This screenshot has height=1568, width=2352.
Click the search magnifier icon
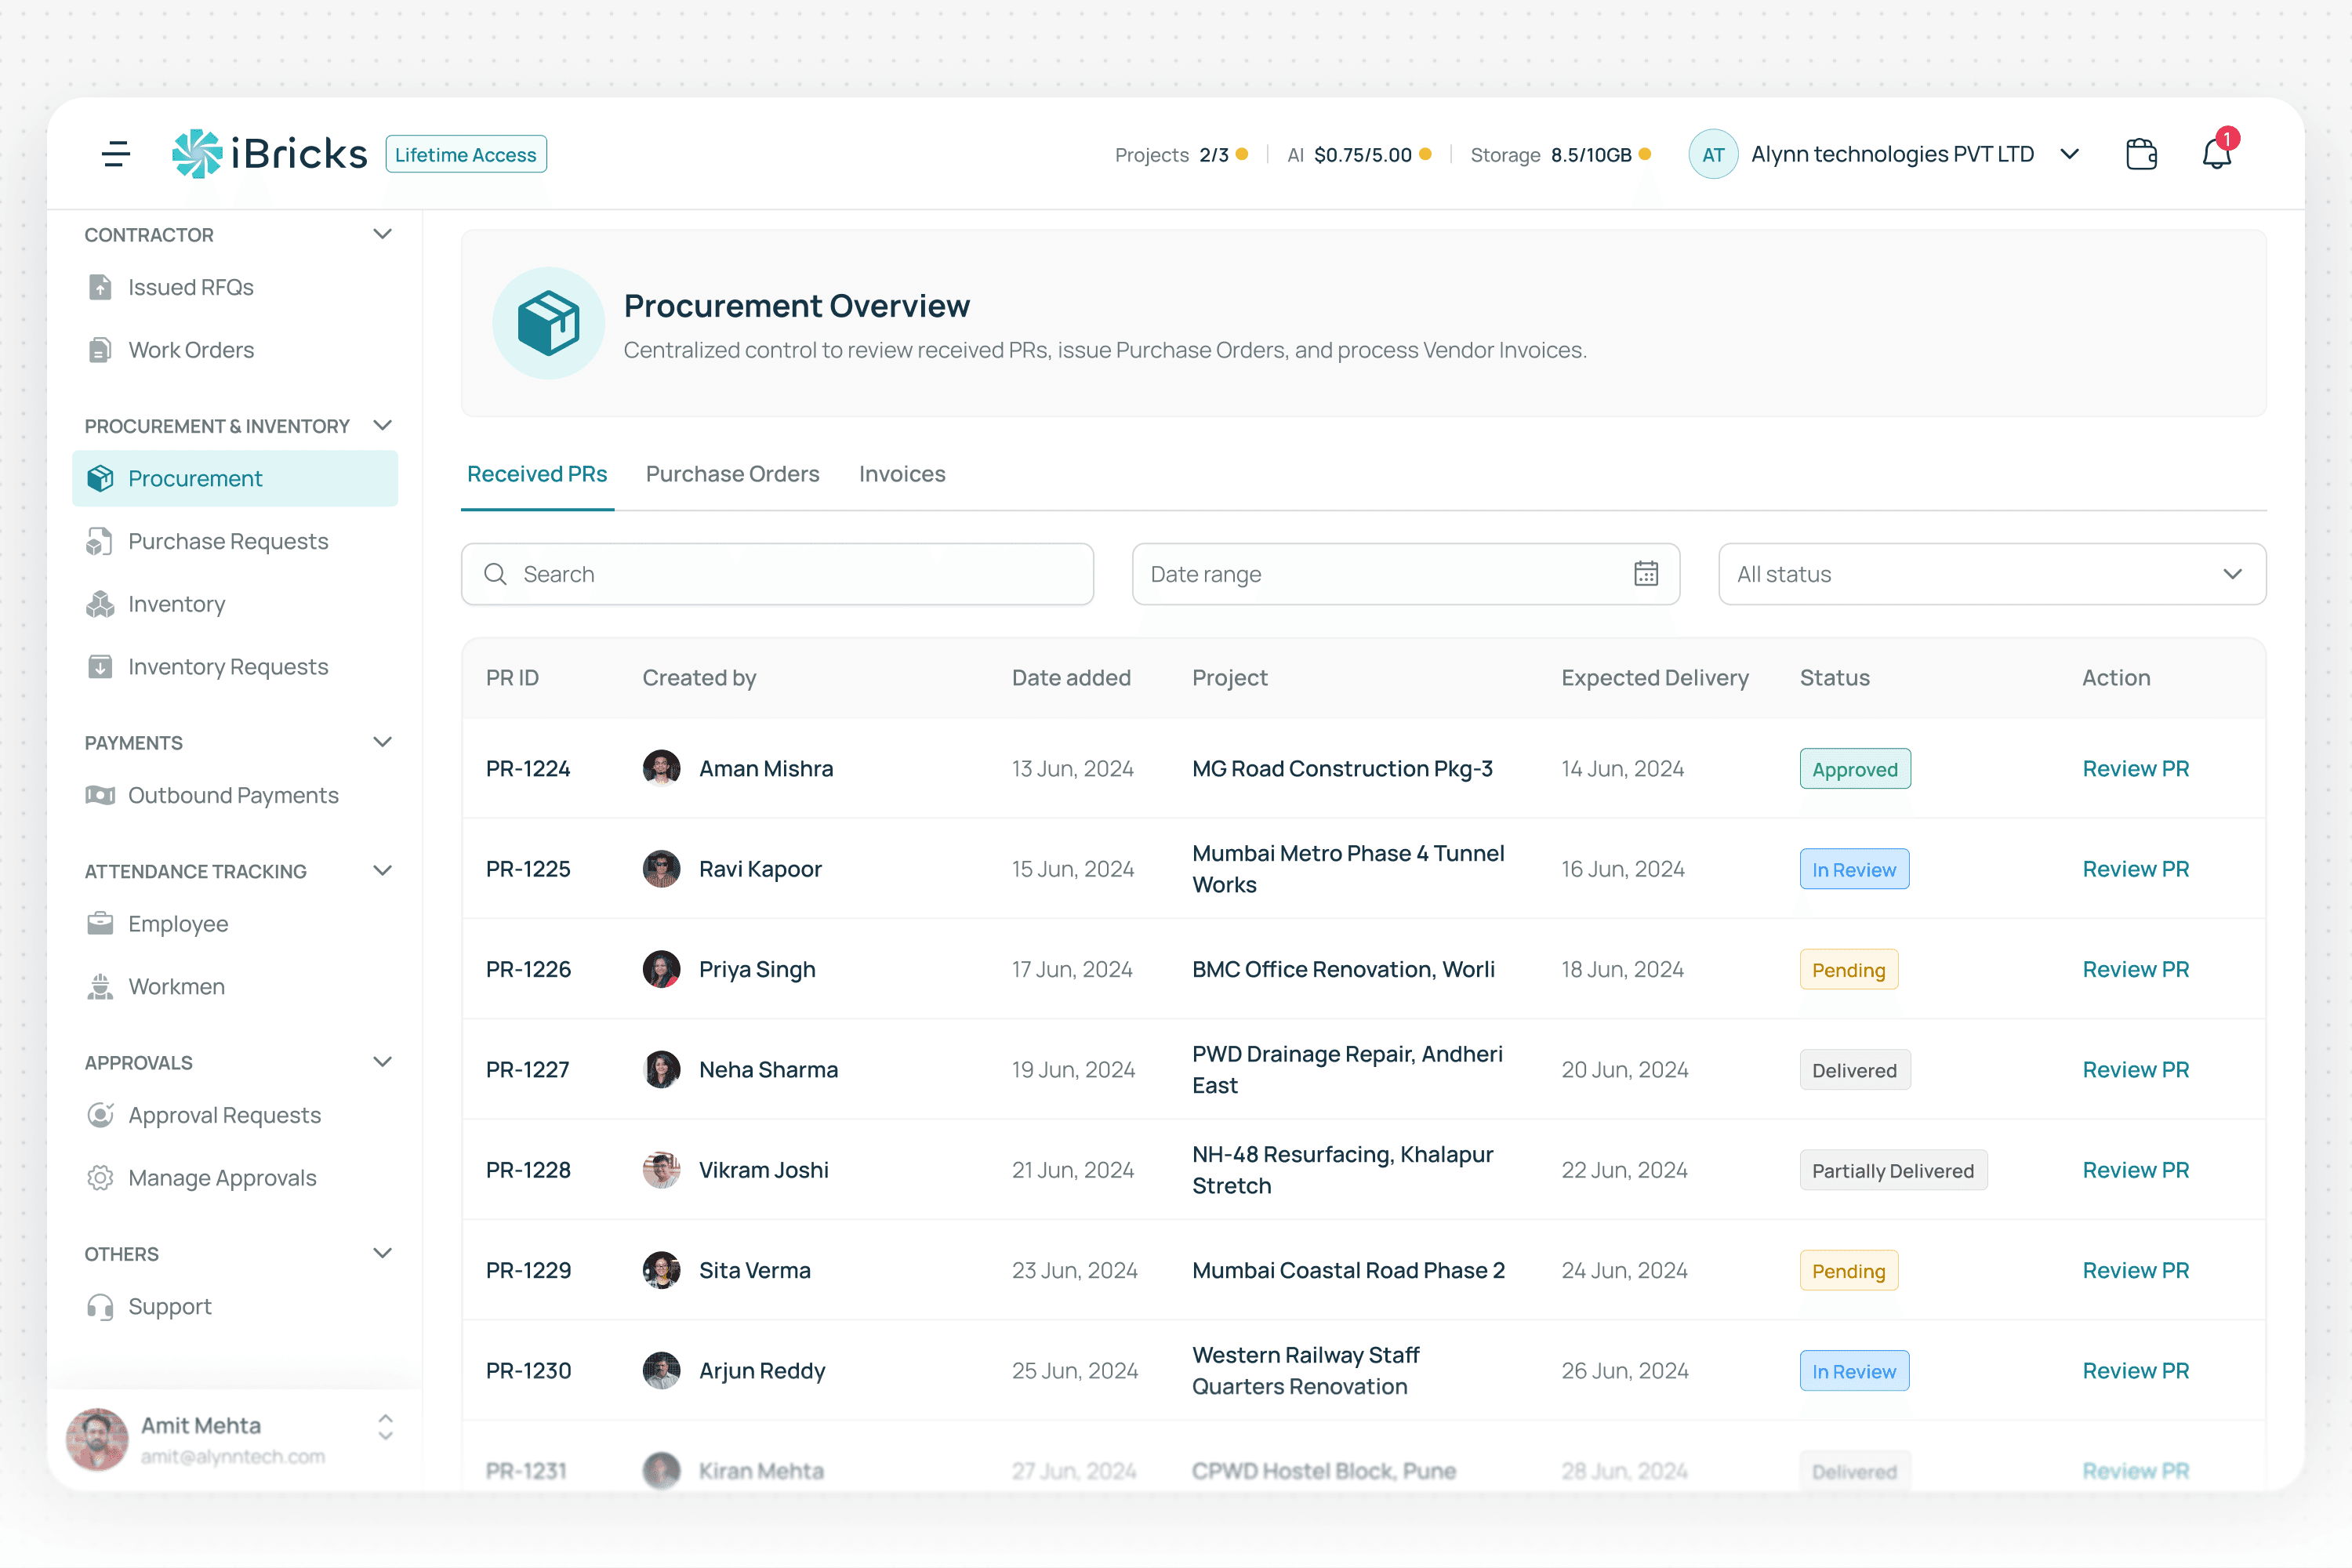pos(495,574)
